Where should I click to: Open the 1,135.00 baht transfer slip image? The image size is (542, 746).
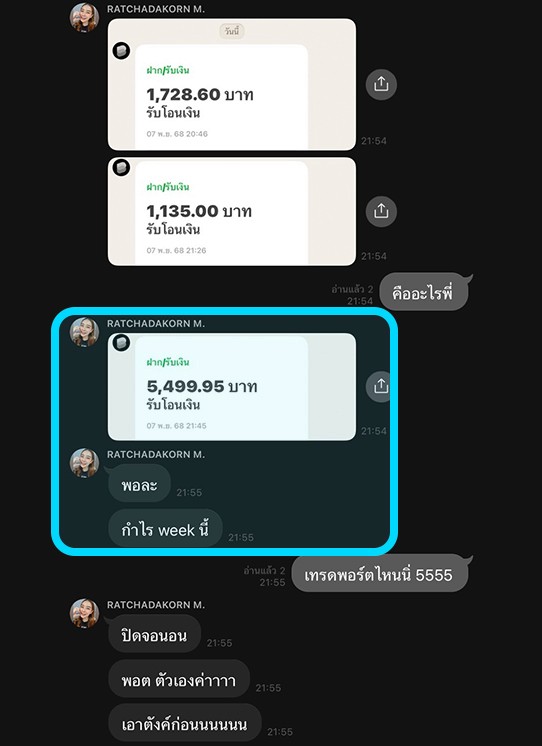pyautogui.click(x=232, y=211)
